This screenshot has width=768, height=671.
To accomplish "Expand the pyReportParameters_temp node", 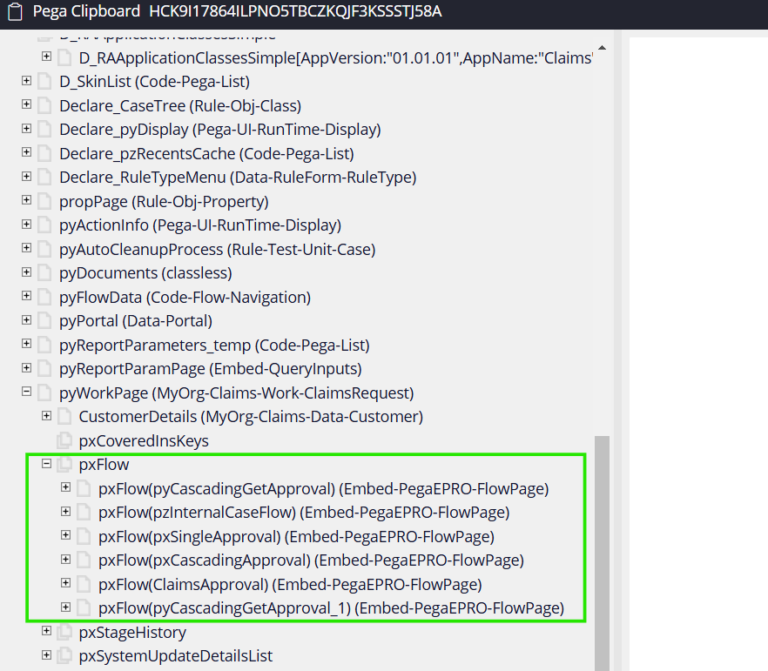I will click(x=26, y=344).
